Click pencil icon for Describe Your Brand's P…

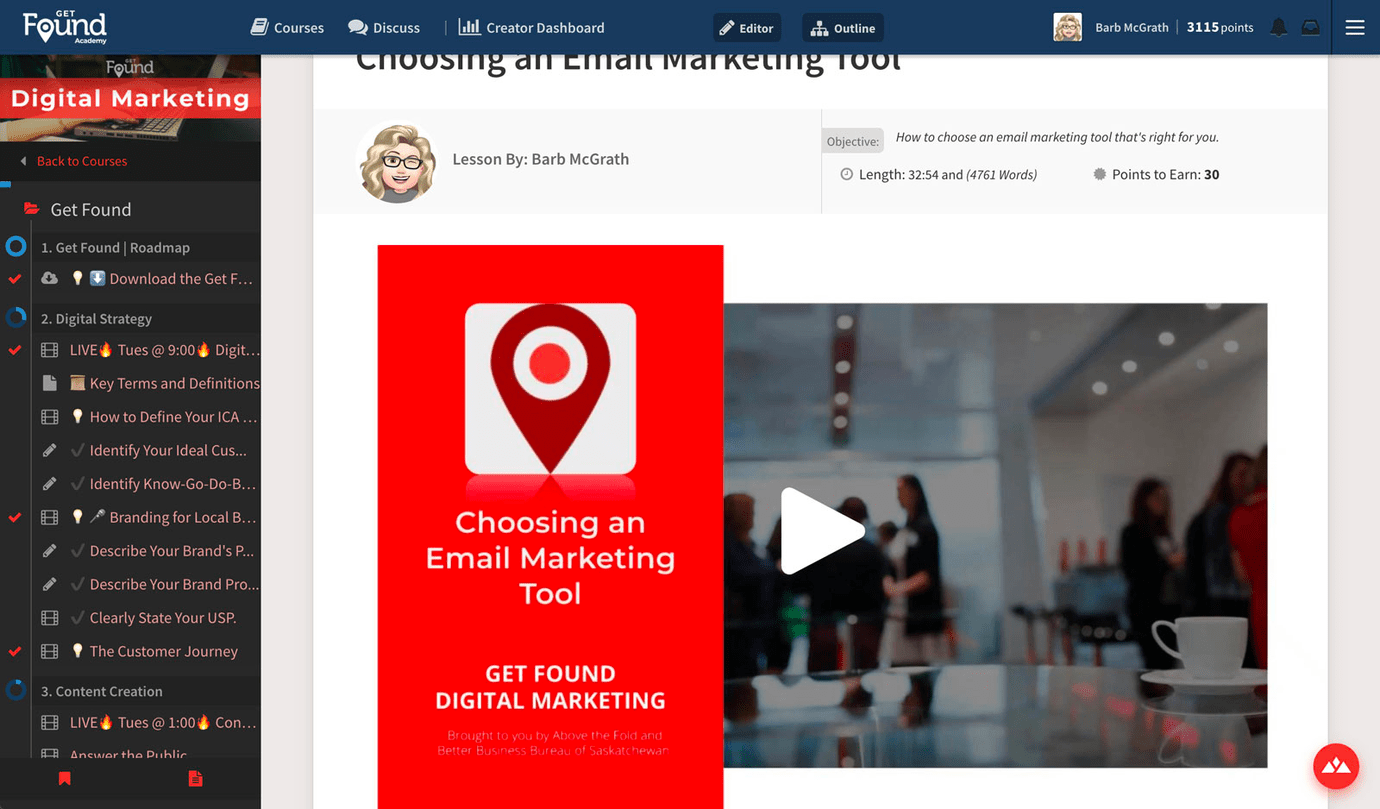(x=49, y=551)
